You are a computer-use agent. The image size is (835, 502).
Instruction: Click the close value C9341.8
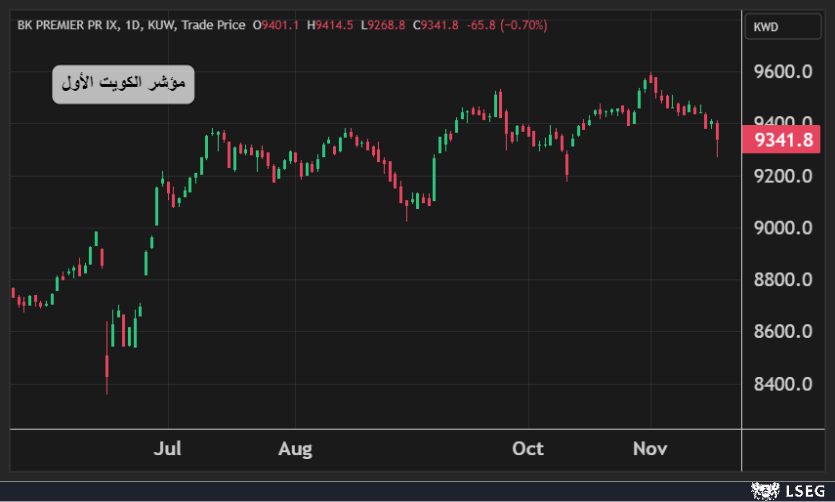pos(435,25)
